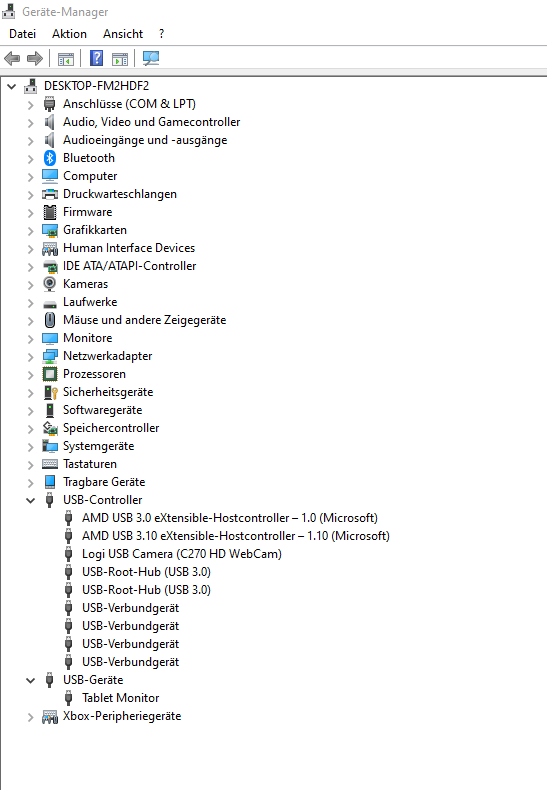This screenshot has width=547, height=790.
Task: Click the Back arrow toolbar icon
Action: (x=12, y=58)
